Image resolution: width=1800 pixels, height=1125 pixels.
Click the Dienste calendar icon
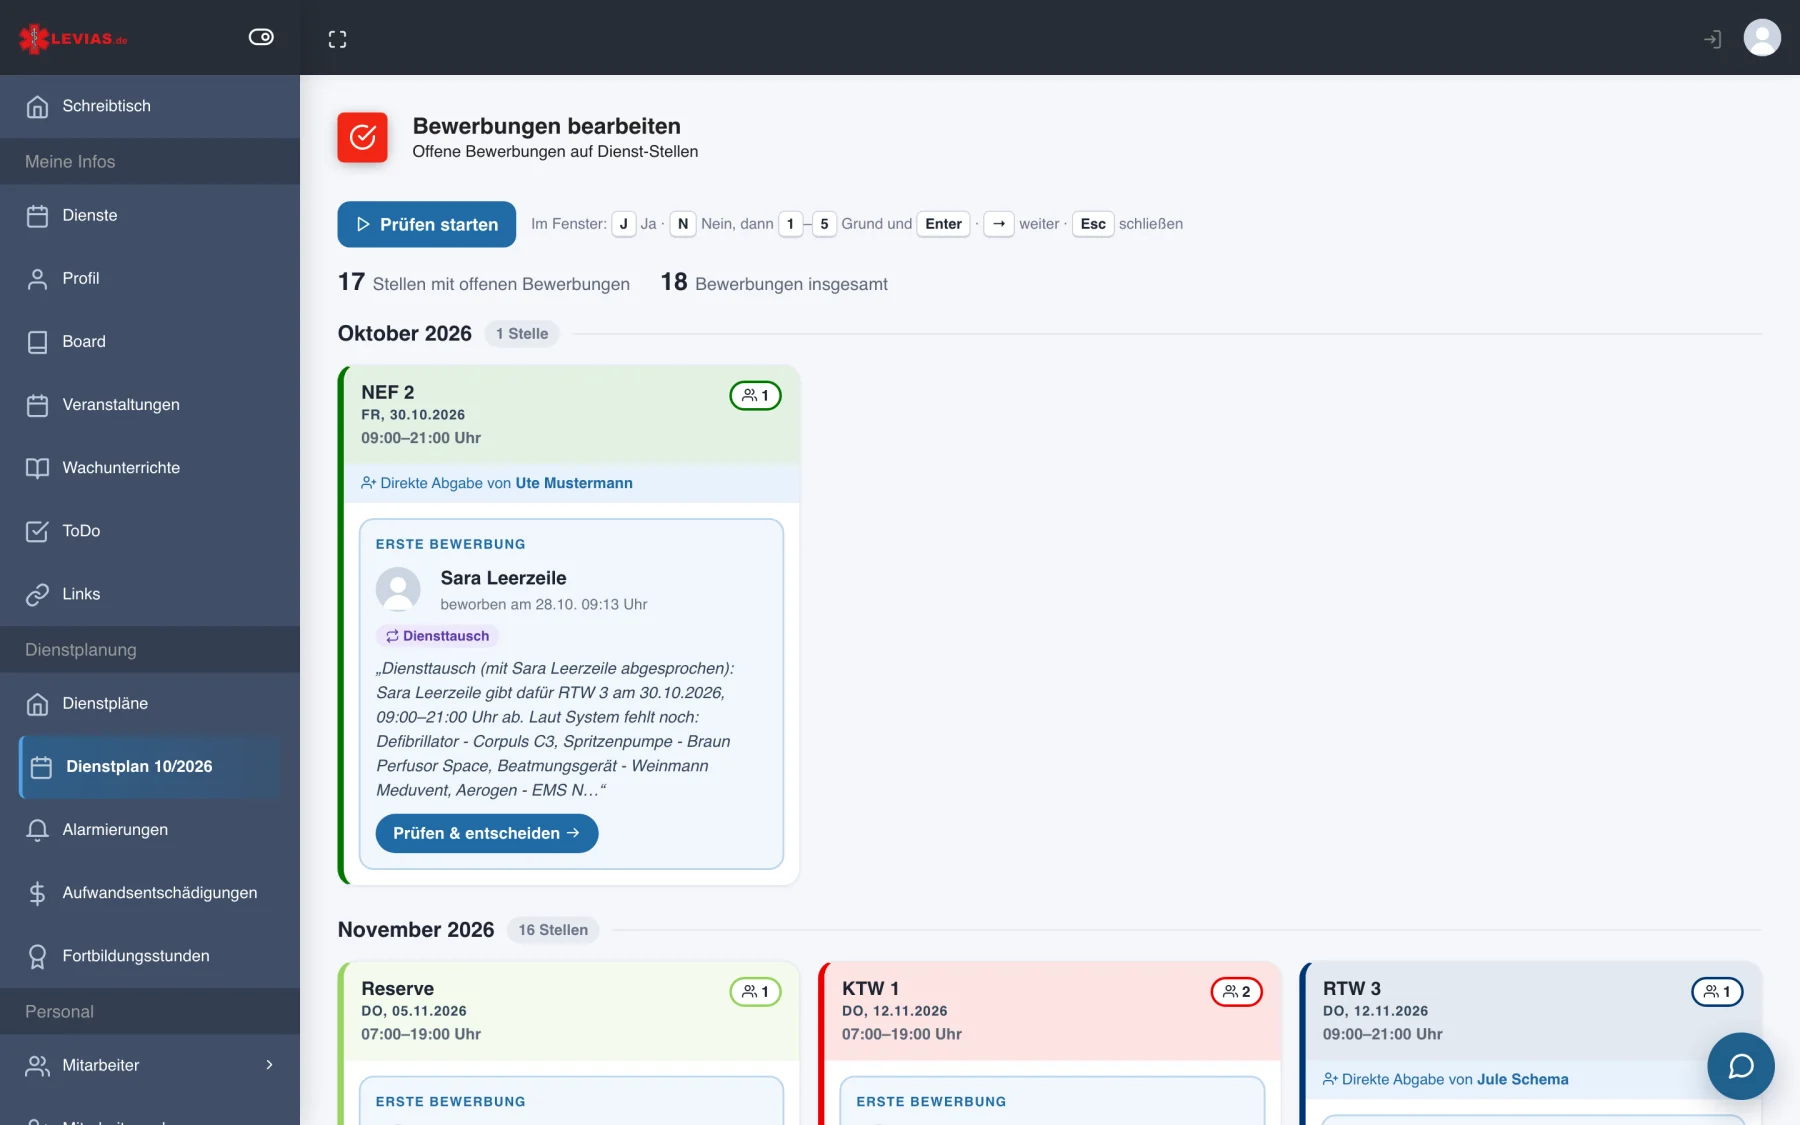37,216
